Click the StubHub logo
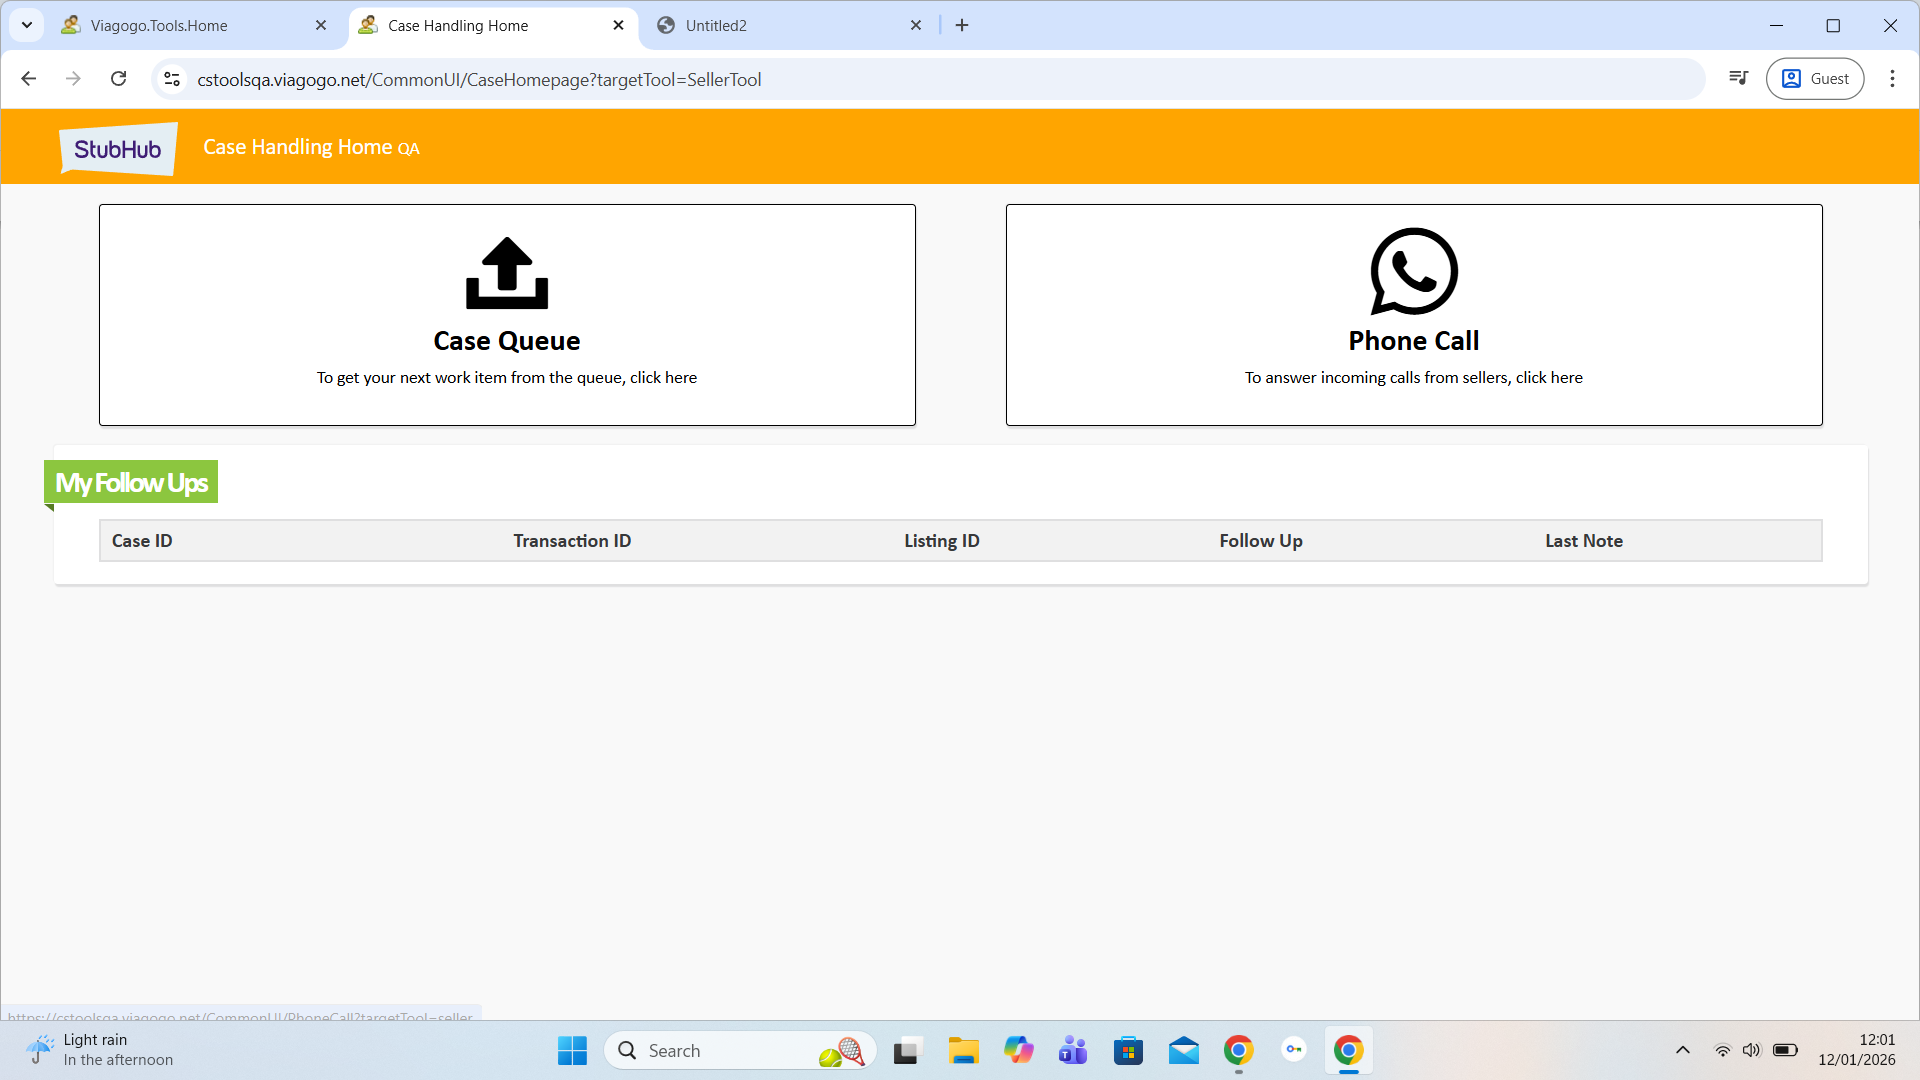 point(118,149)
